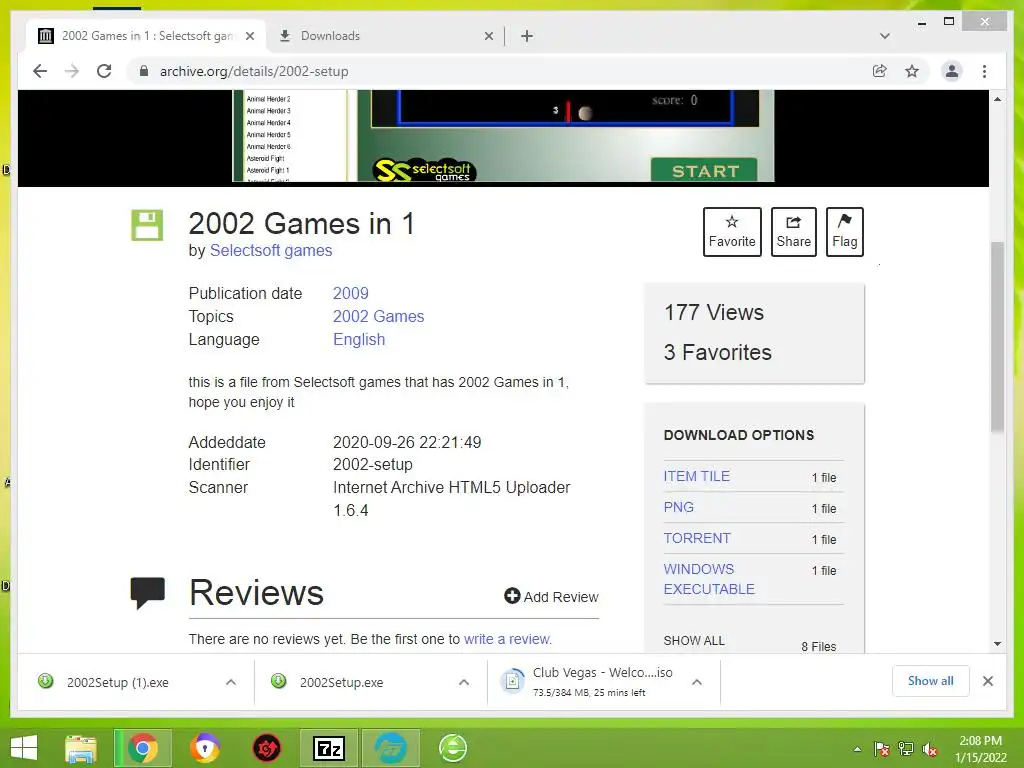The width and height of the screenshot is (1024, 768).
Task: Close the Downloads tab
Action: click(488, 36)
